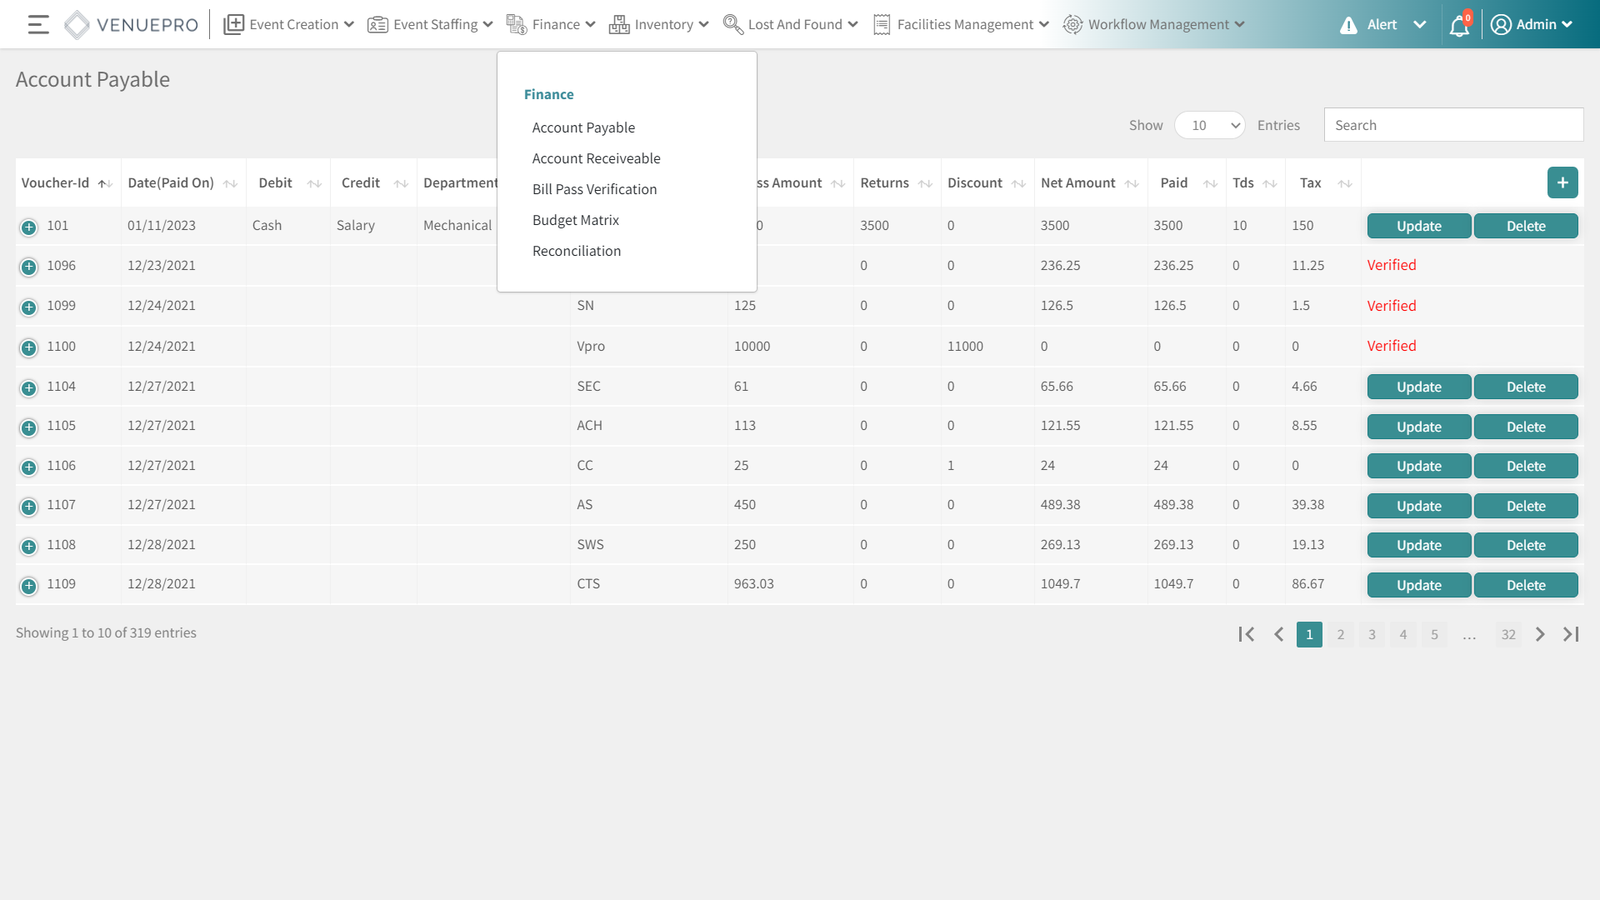
Task: Delete voucher 1107 entry
Action: 1525,506
